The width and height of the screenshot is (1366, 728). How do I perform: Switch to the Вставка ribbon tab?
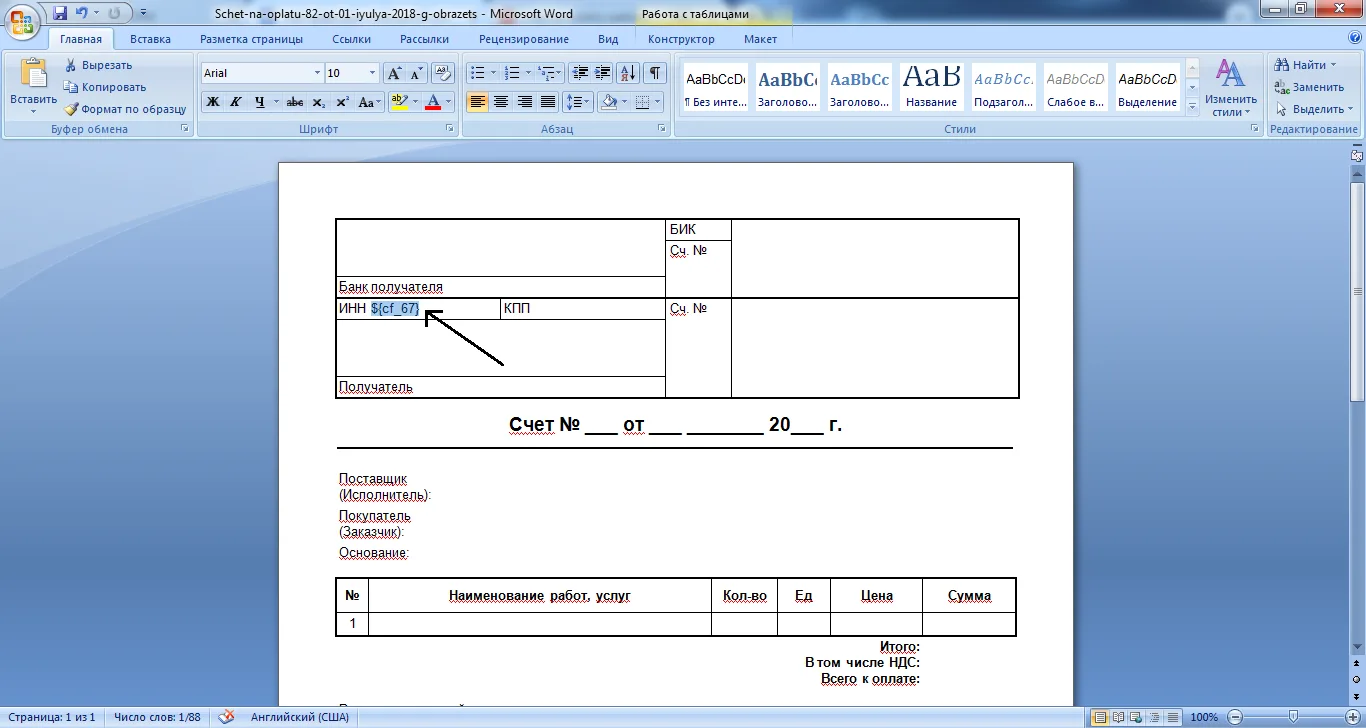pyautogui.click(x=150, y=39)
